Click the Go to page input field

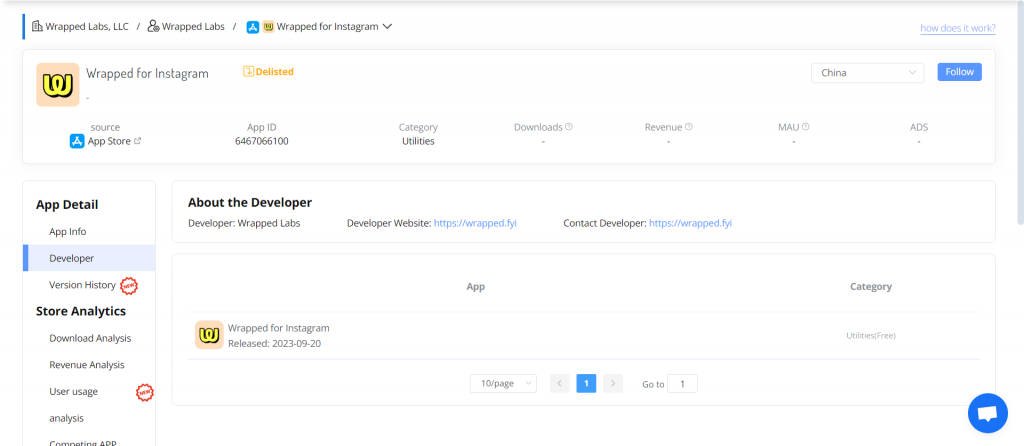point(682,383)
